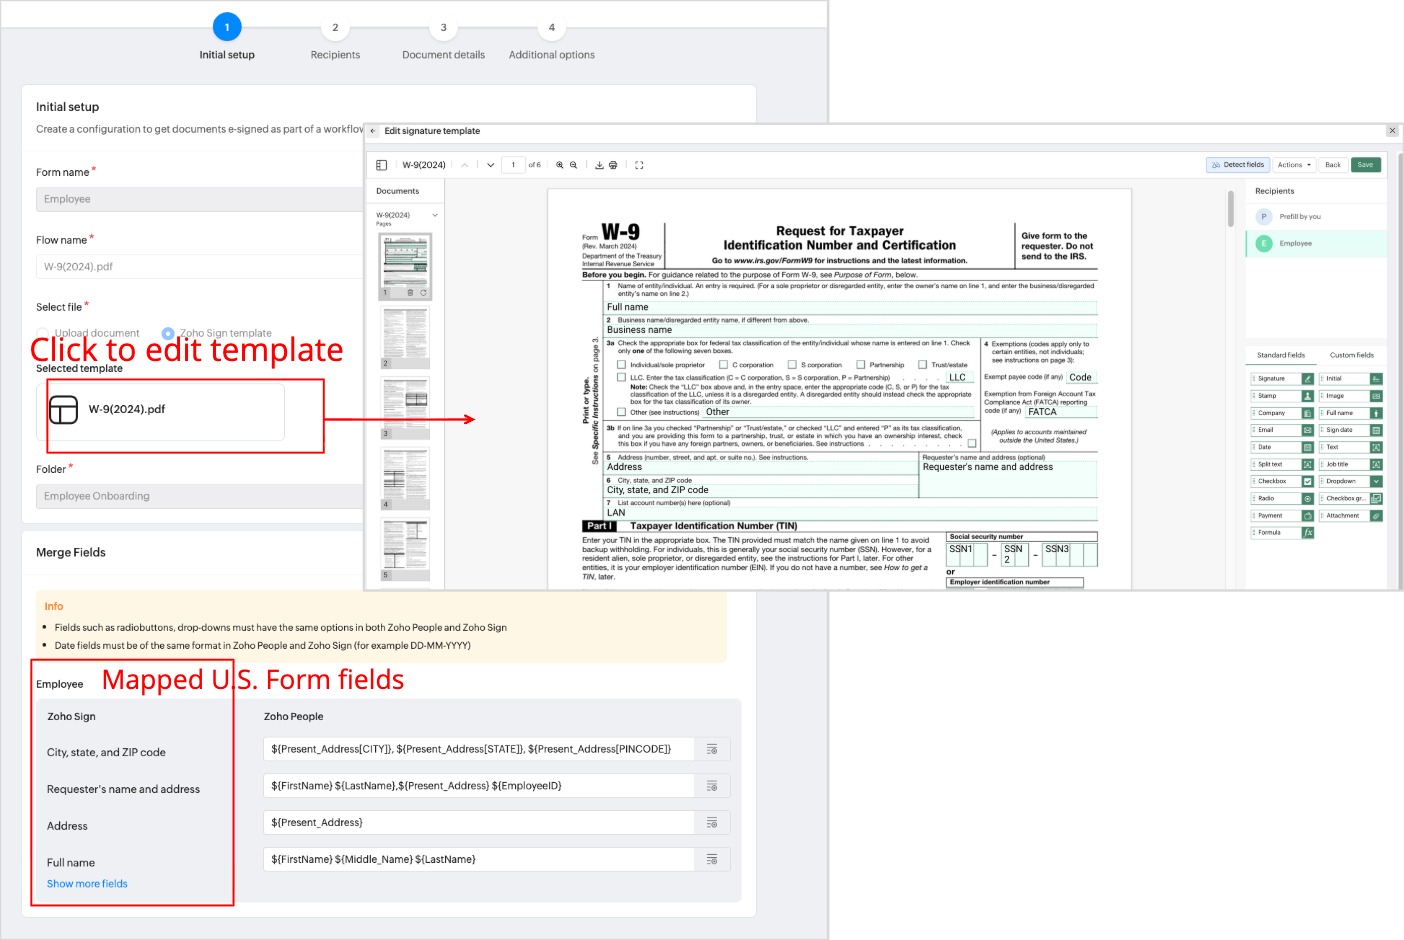Enter fullscreen view of the editor
This screenshot has width=1404, height=940.
(639, 165)
